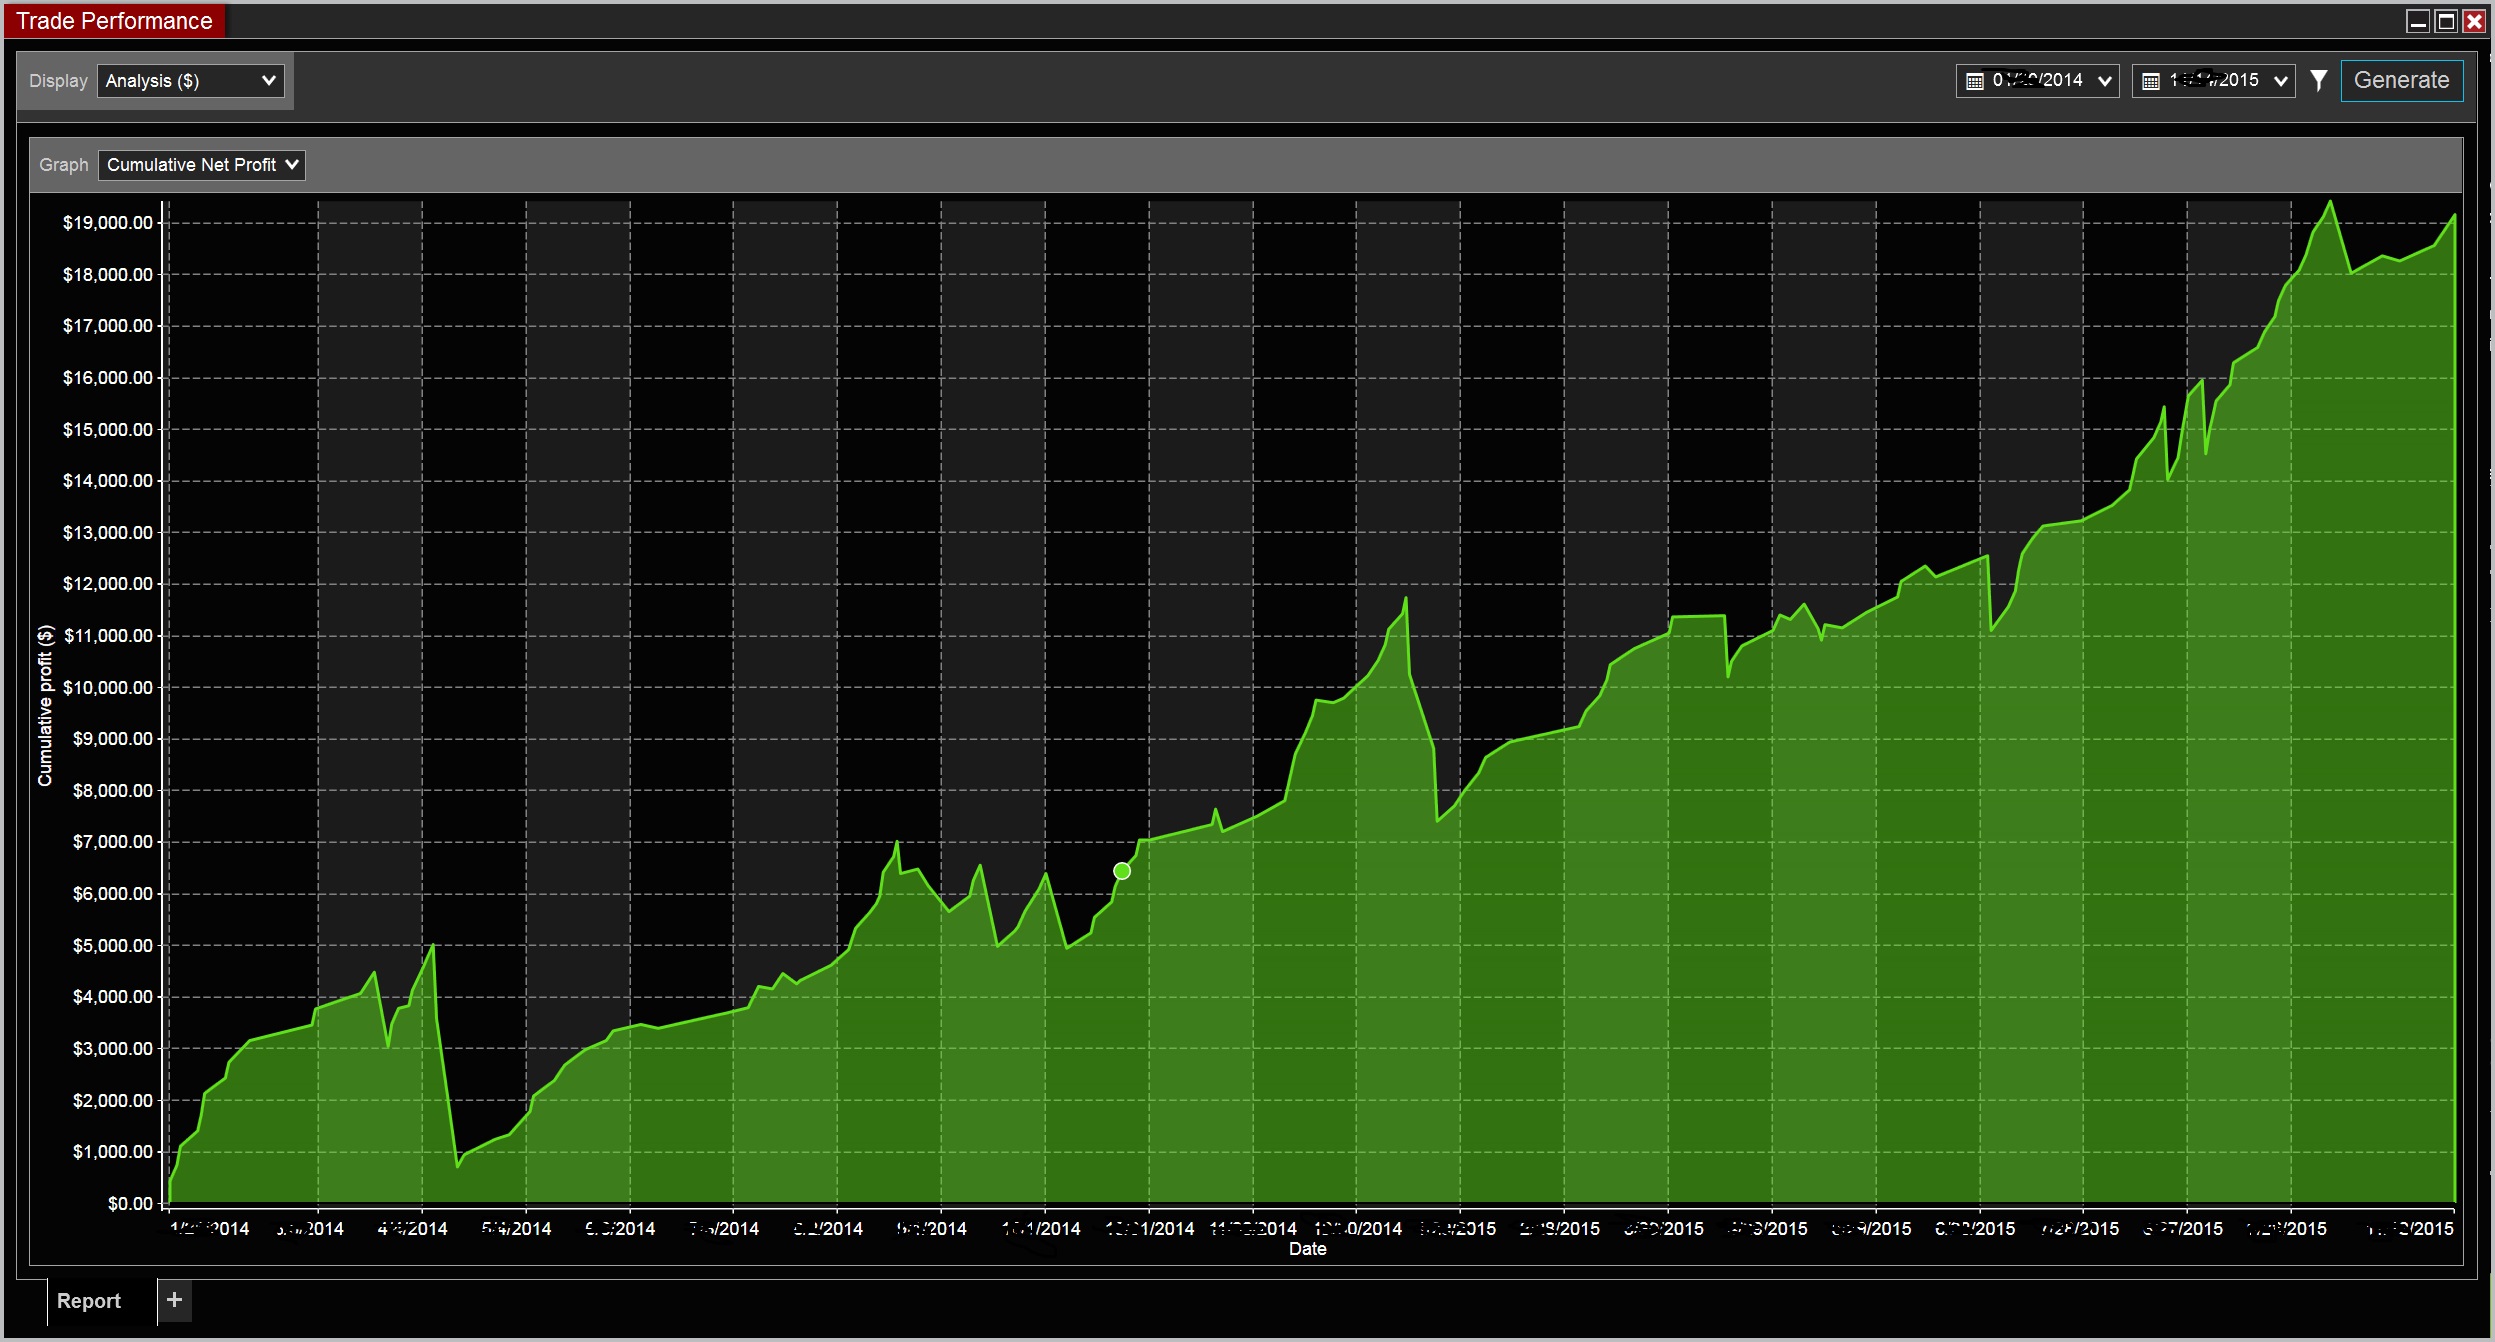2495x1342 pixels.
Task: Minimize the Trade Performance window
Action: tap(2417, 21)
